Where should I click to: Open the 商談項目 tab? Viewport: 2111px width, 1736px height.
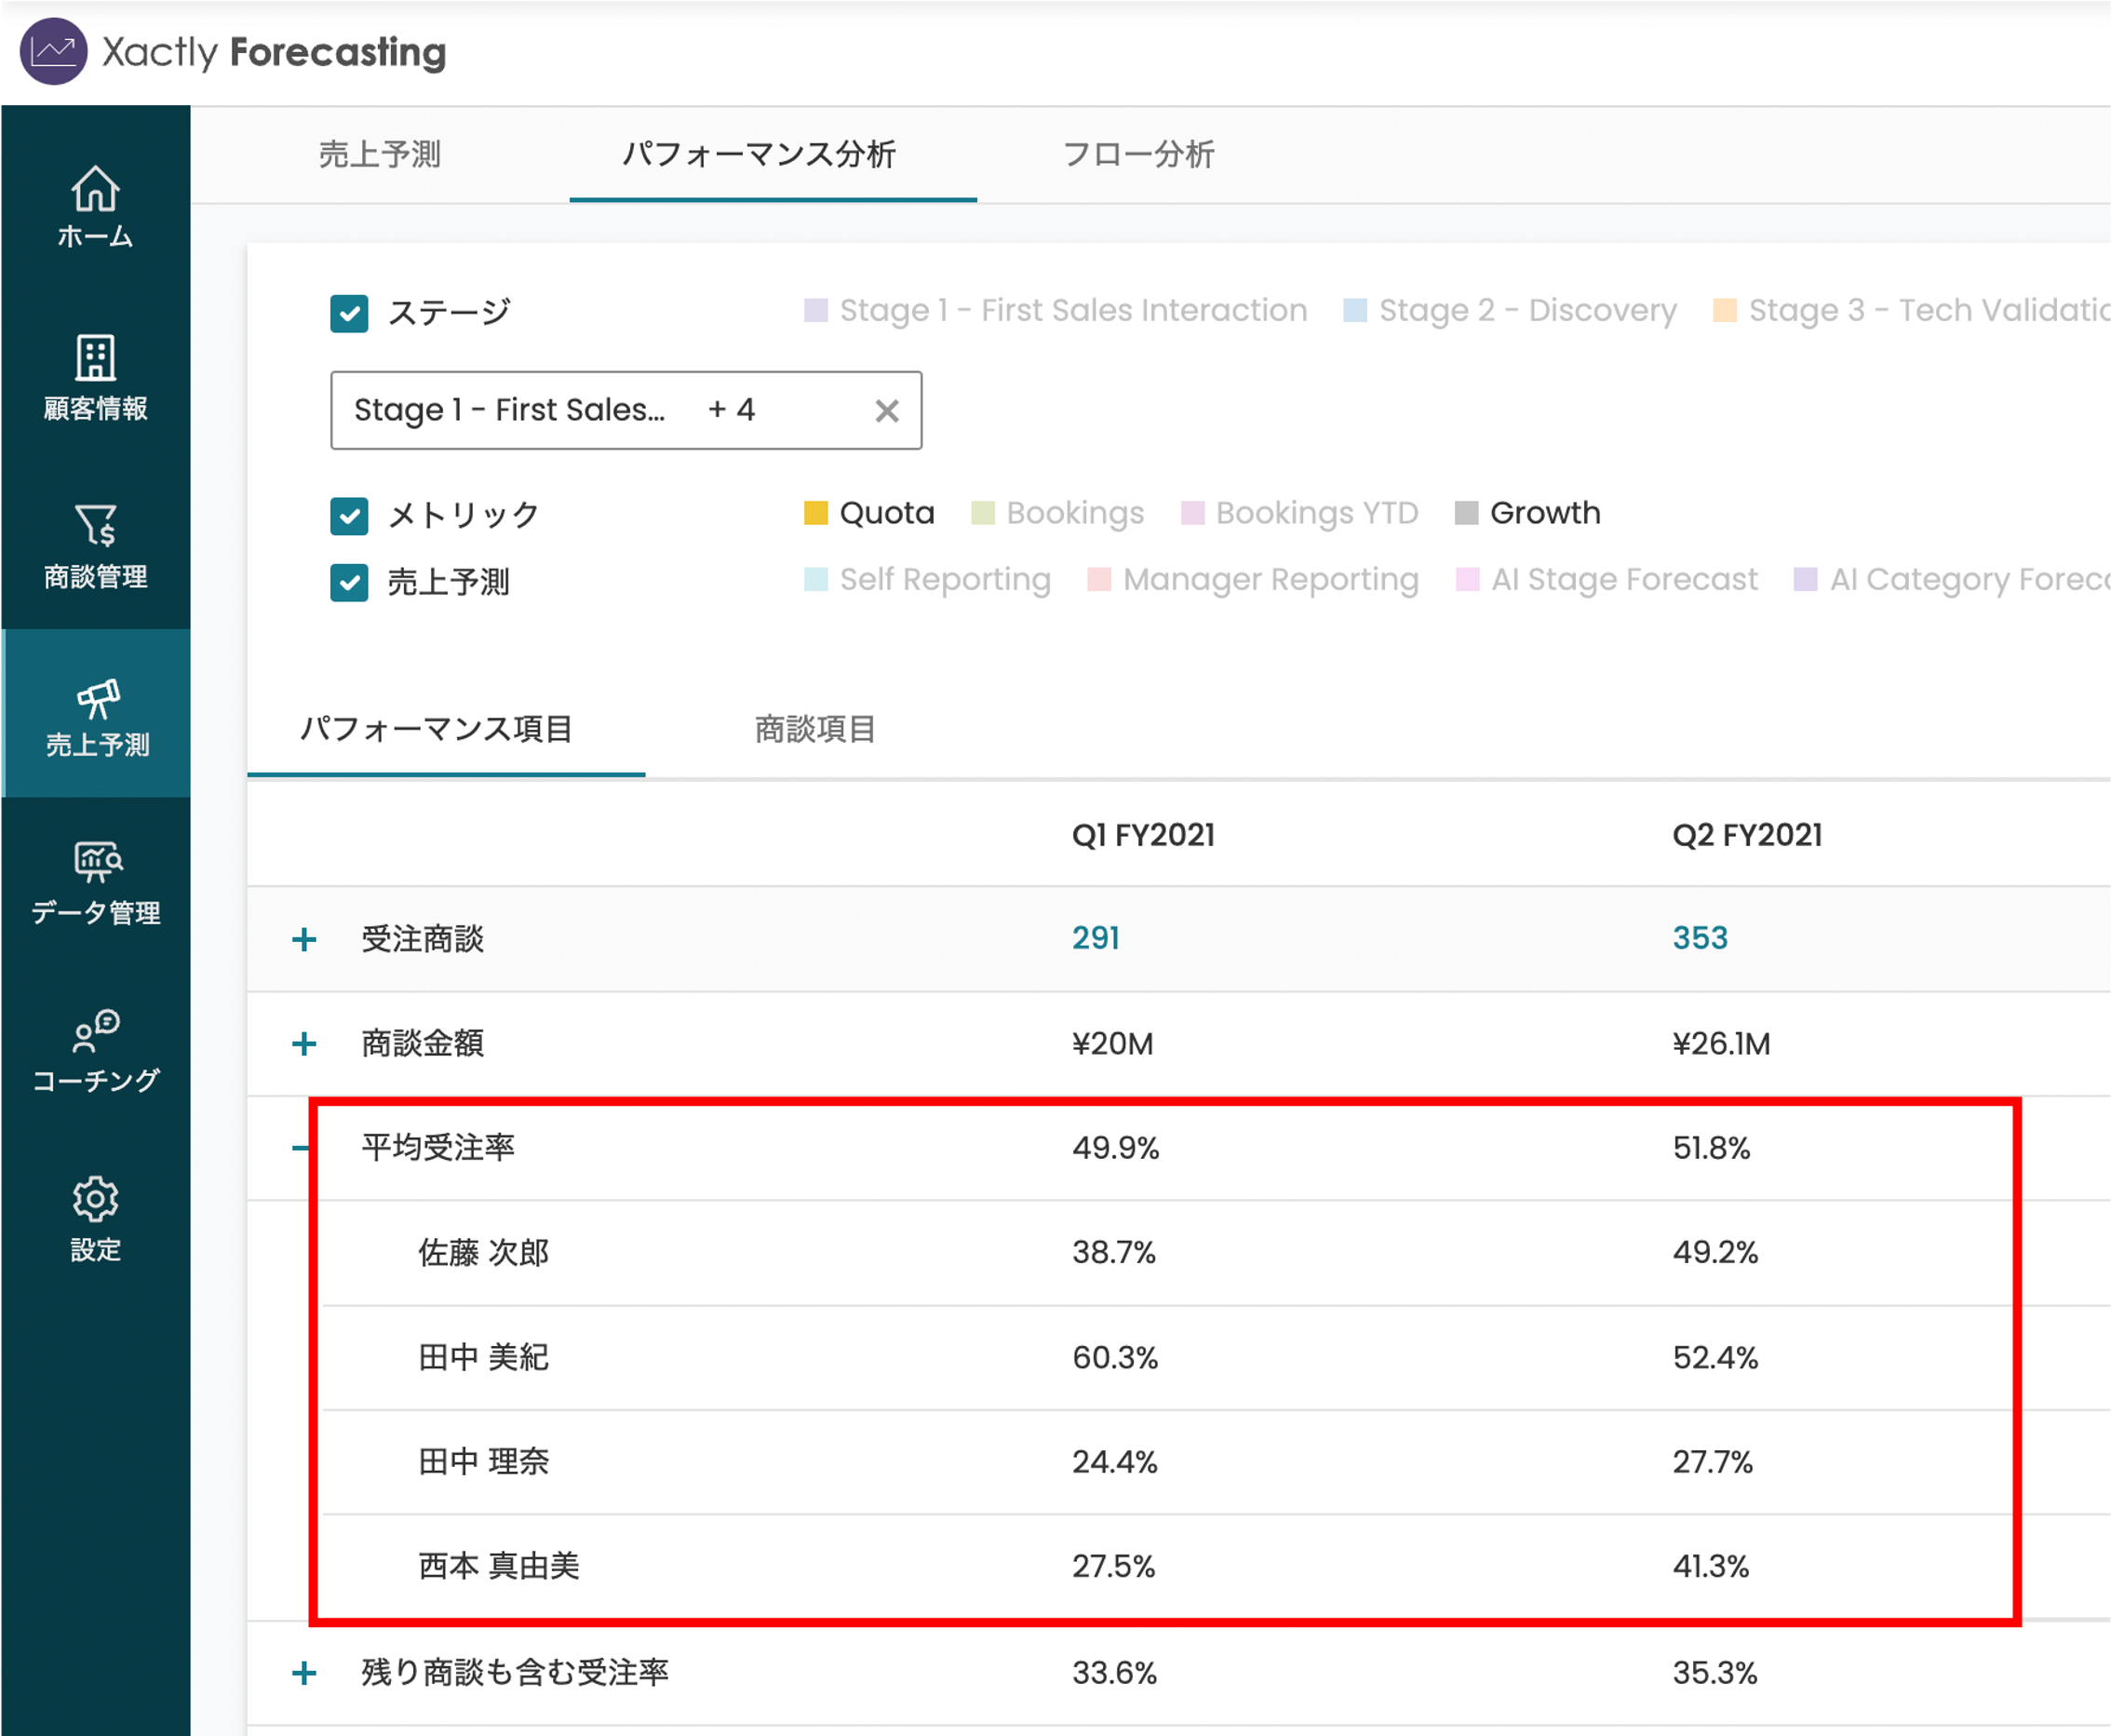pos(815,729)
